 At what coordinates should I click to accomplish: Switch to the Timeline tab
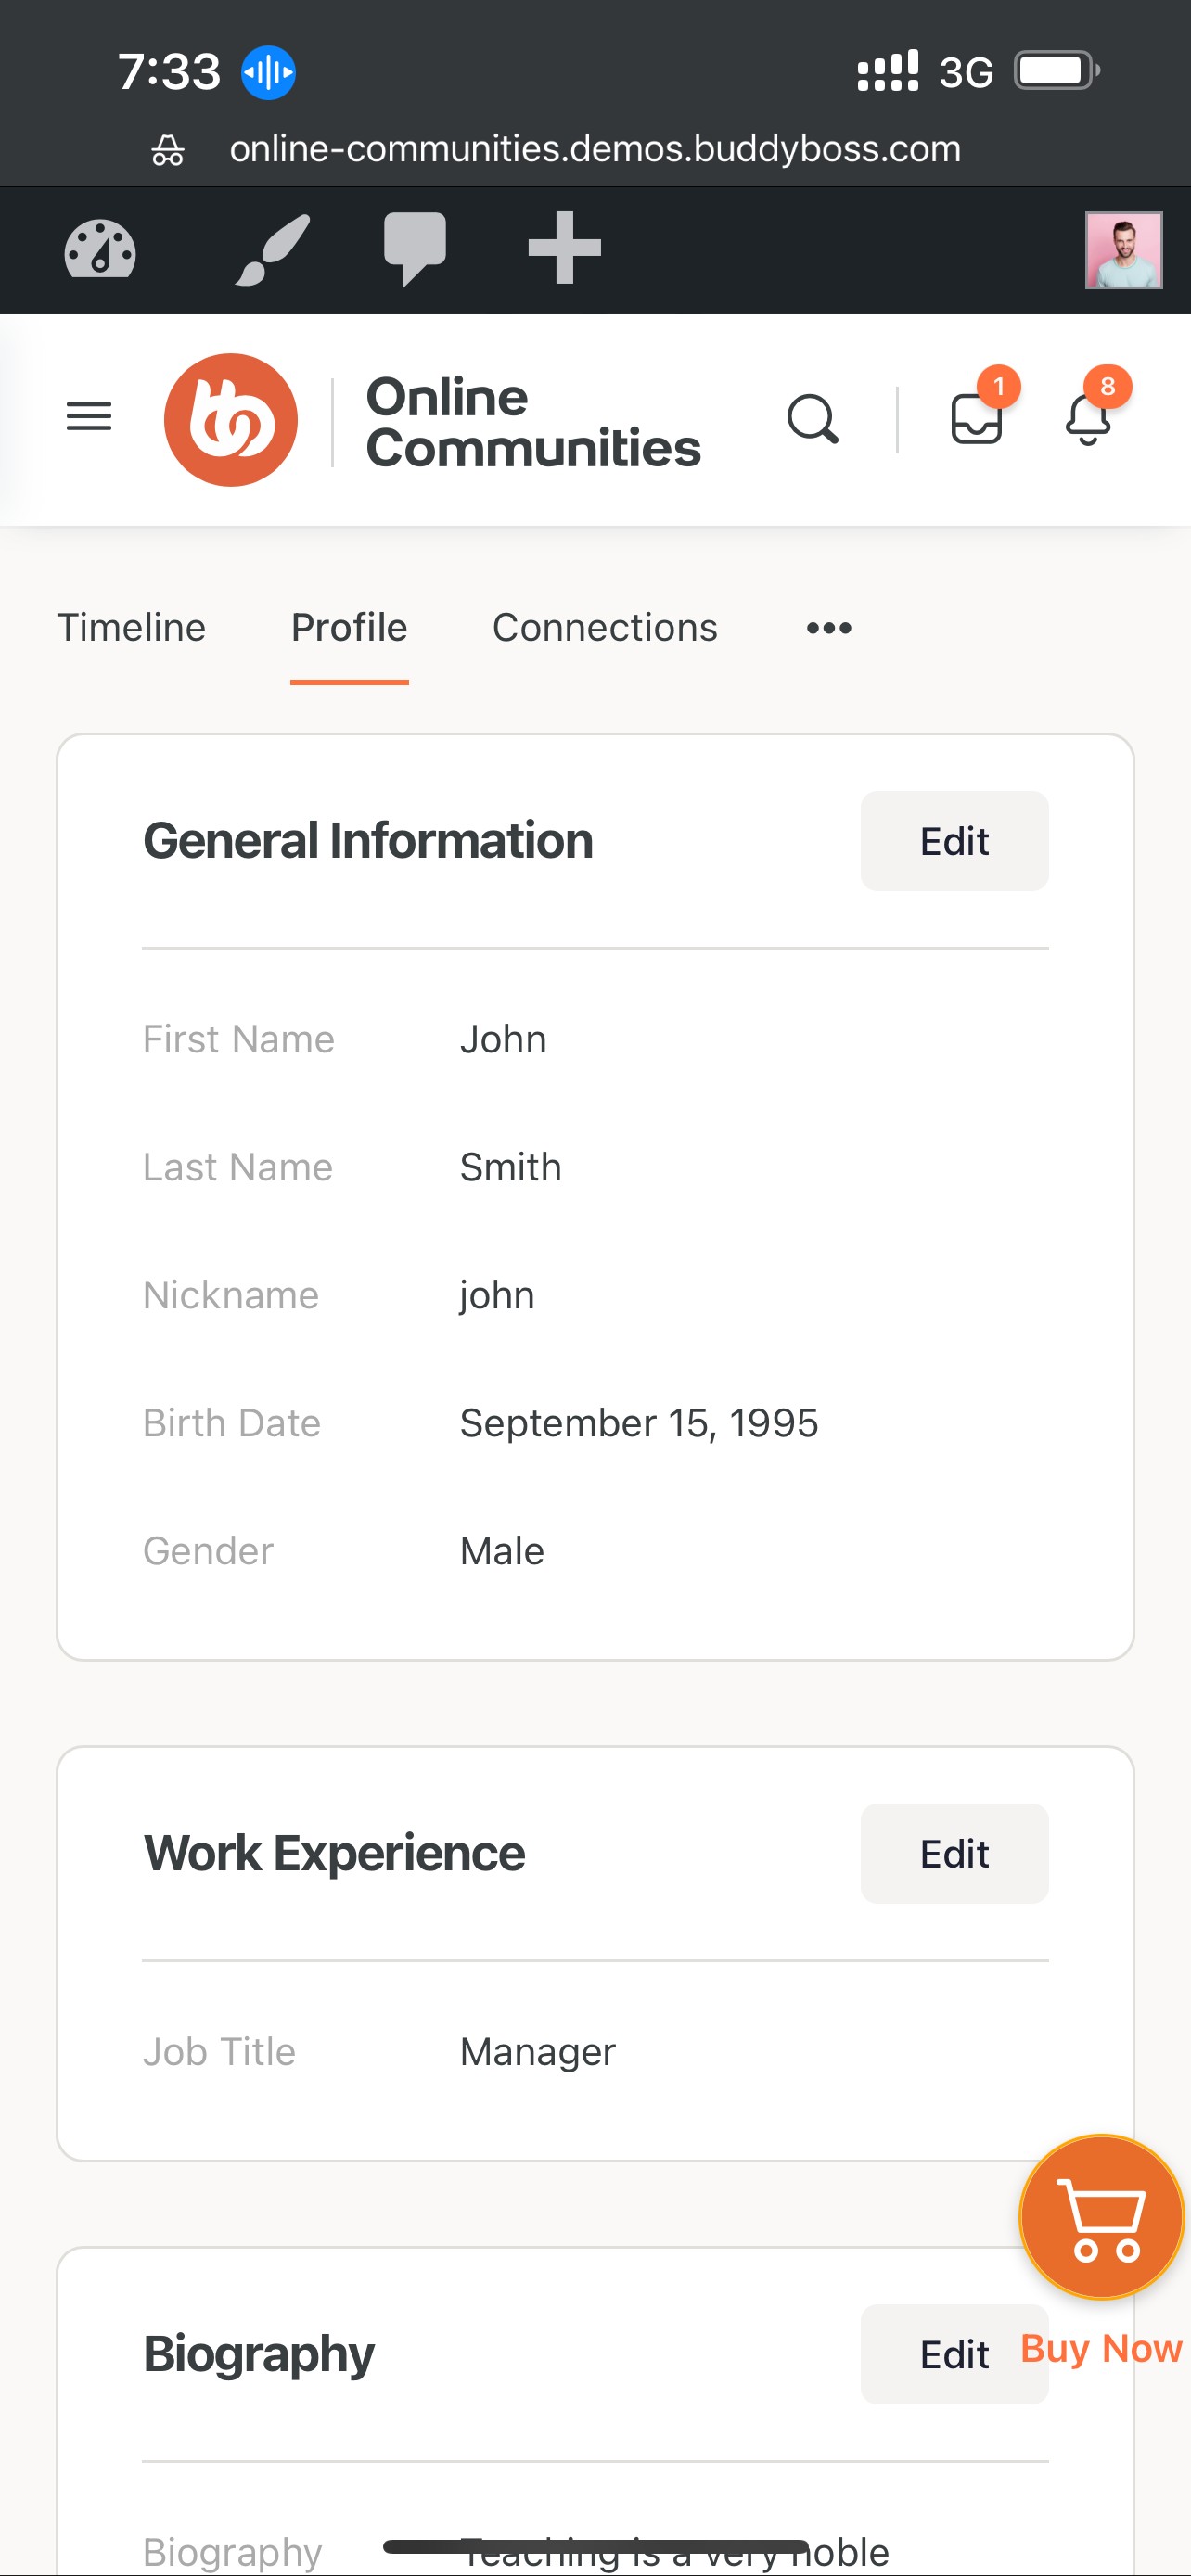pos(131,628)
